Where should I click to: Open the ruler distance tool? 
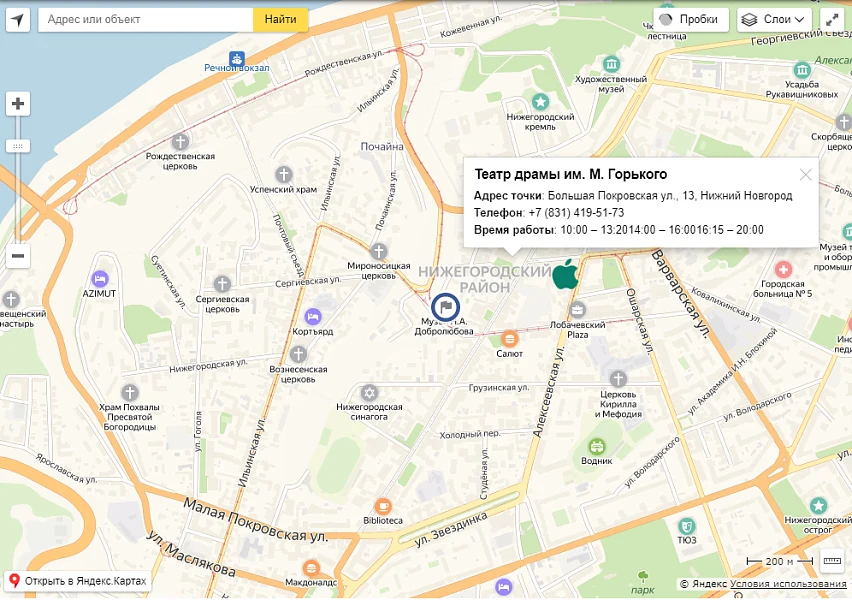(x=832, y=561)
